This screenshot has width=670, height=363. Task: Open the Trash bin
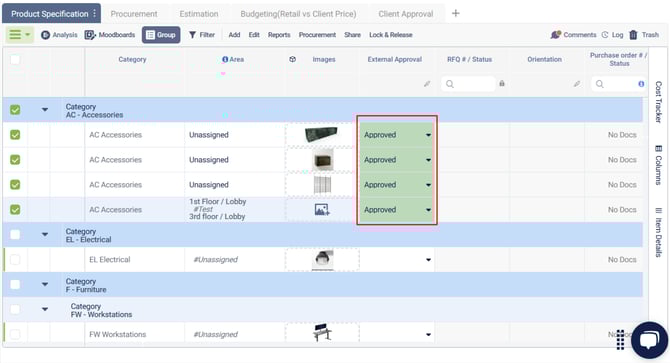pos(644,35)
